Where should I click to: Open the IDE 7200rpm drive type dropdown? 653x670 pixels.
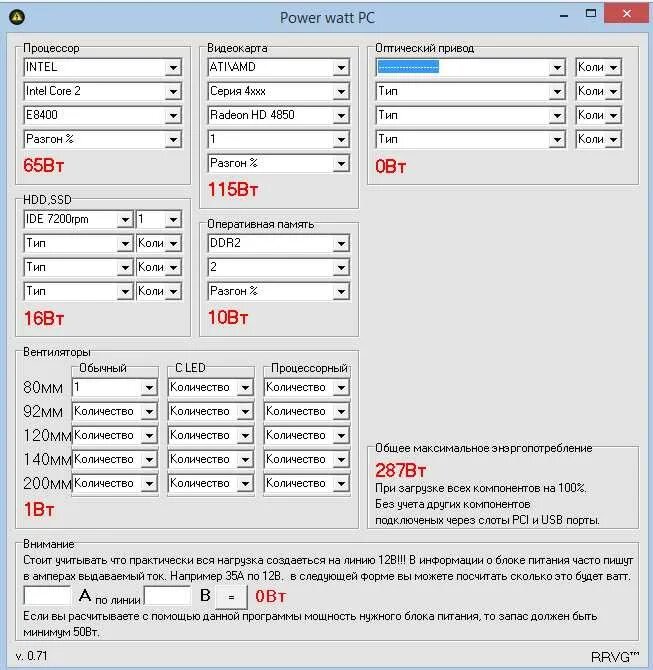[x=78, y=219]
